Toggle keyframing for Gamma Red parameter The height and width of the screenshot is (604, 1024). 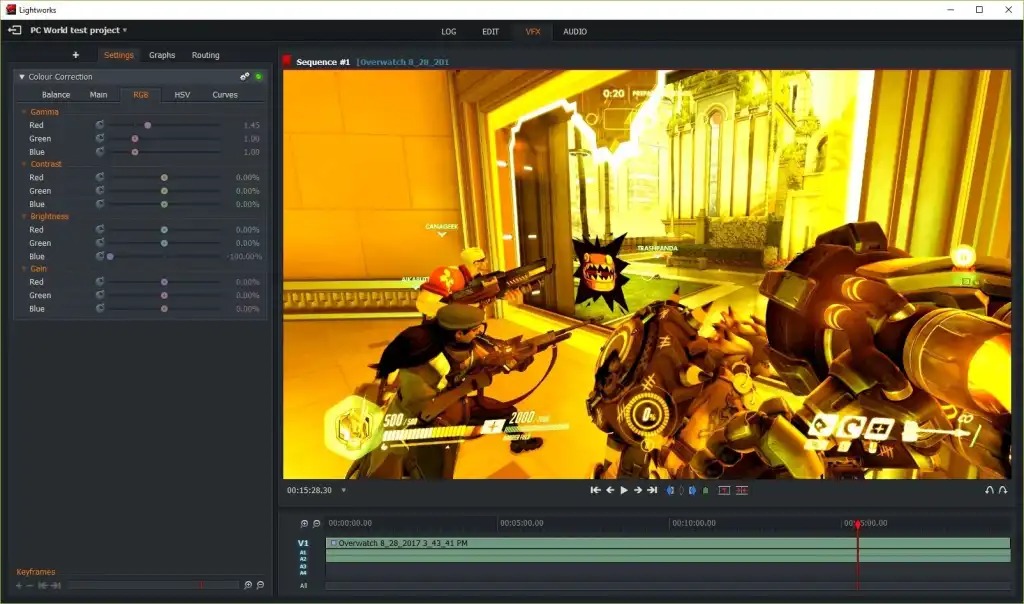[99, 125]
